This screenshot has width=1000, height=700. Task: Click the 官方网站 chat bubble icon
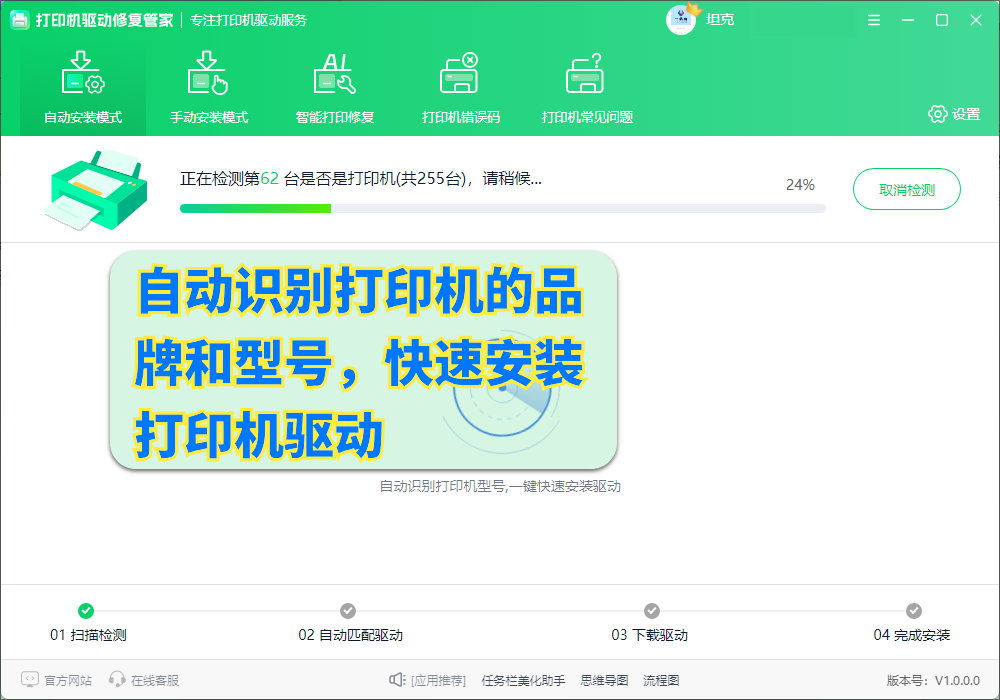click(x=31, y=679)
